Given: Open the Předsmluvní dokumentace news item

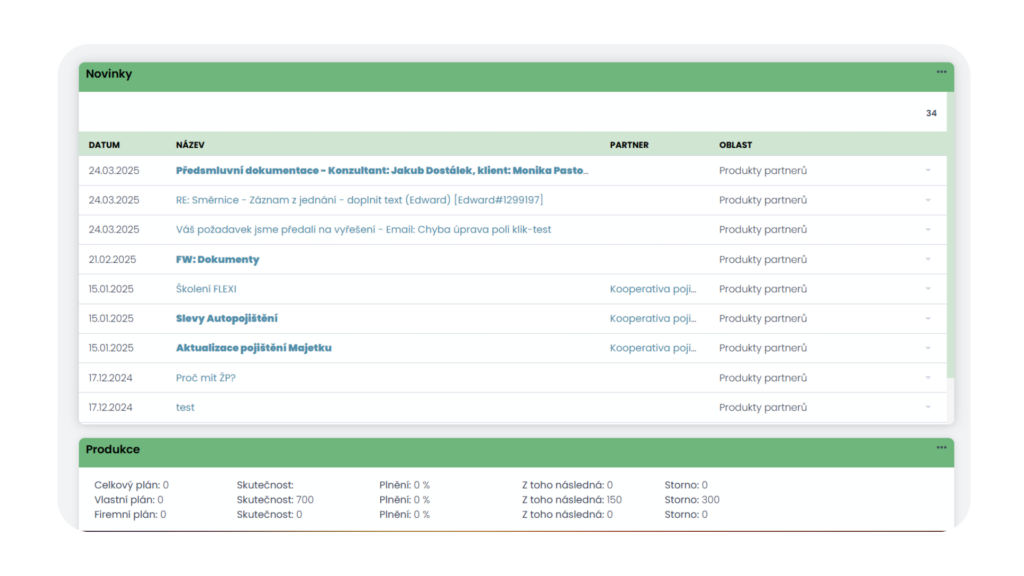Looking at the screenshot, I should (x=382, y=171).
